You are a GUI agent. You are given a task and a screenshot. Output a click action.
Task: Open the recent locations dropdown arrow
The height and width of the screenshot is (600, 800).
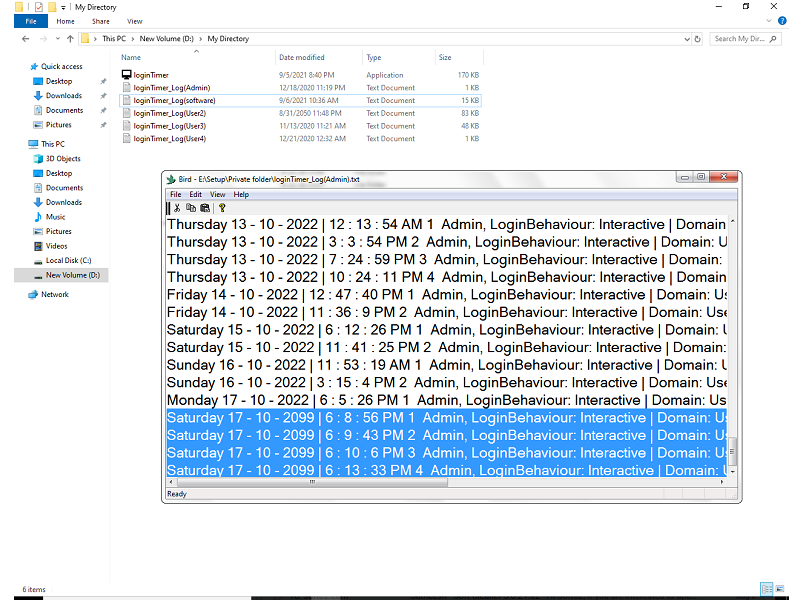[x=57, y=39]
